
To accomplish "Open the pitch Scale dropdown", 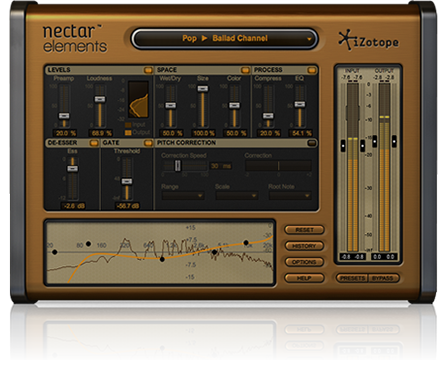I will coord(237,195).
